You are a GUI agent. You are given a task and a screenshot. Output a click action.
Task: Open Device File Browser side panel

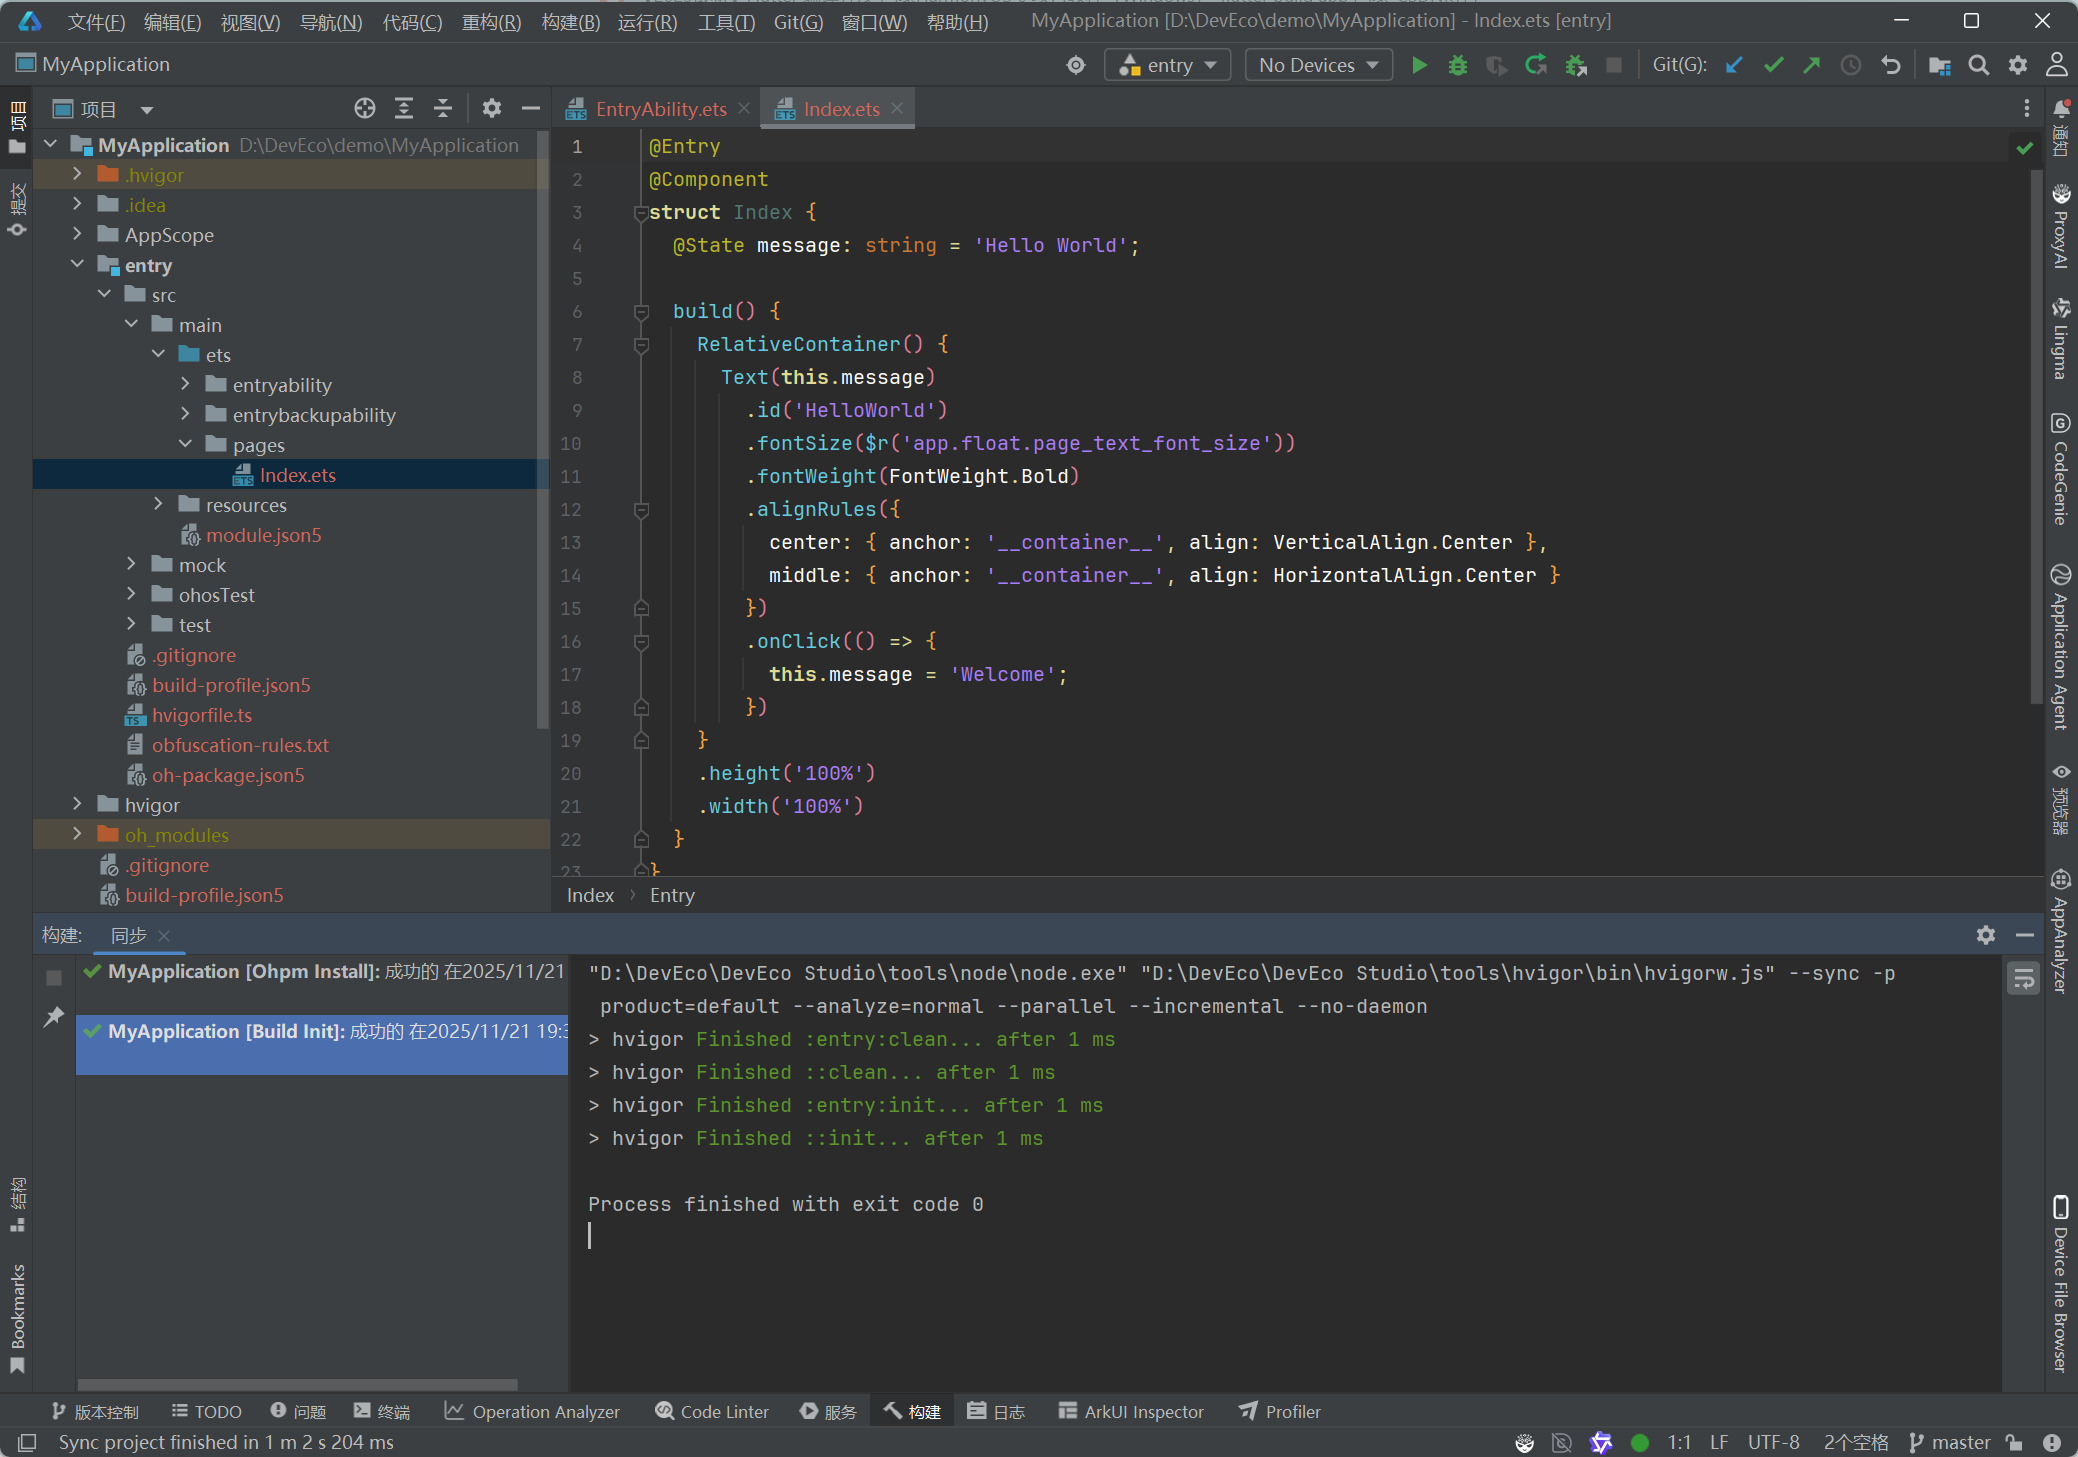pos(2061,1283)
